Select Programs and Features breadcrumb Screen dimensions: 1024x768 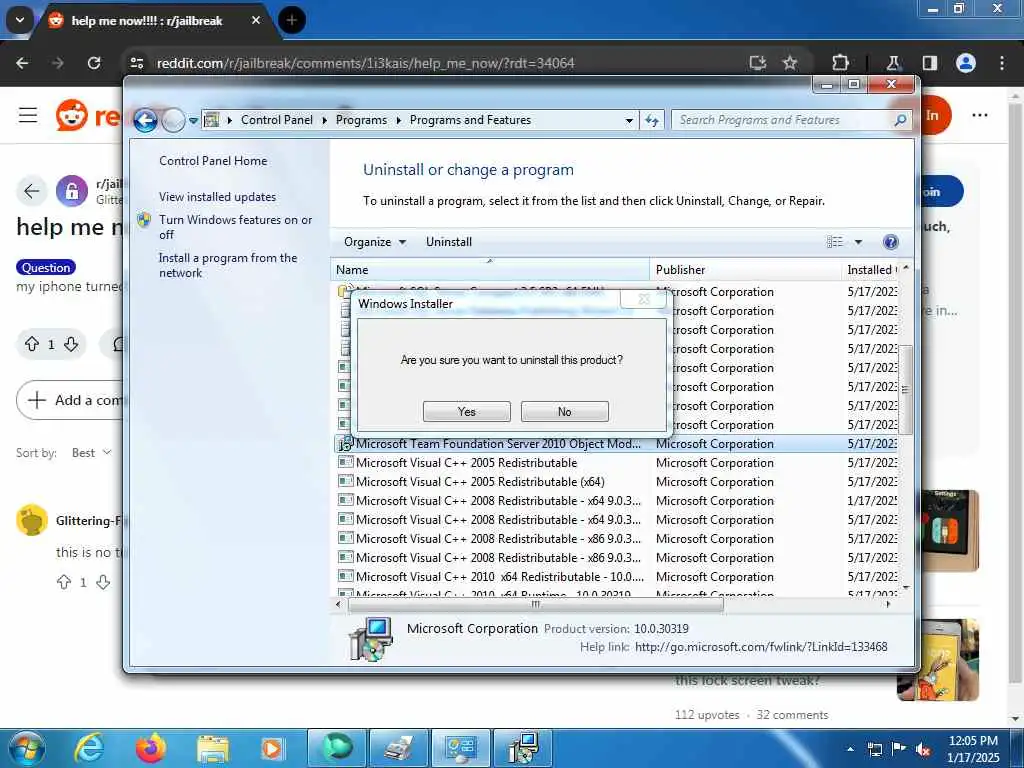[x=470, y=120]
